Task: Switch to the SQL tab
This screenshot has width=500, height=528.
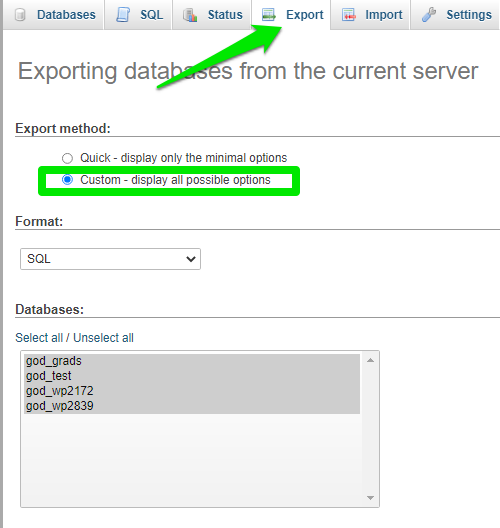Action: 139,15
